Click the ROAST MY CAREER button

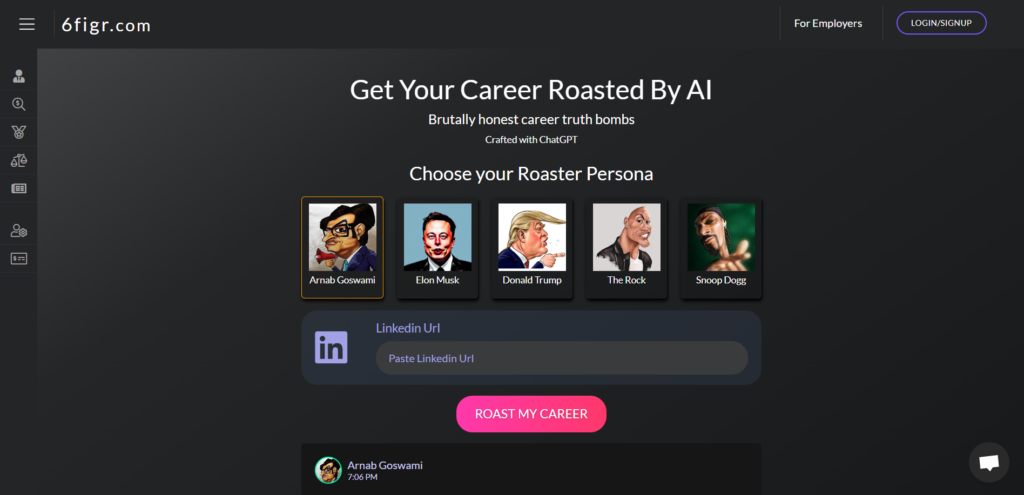(531, 414)
